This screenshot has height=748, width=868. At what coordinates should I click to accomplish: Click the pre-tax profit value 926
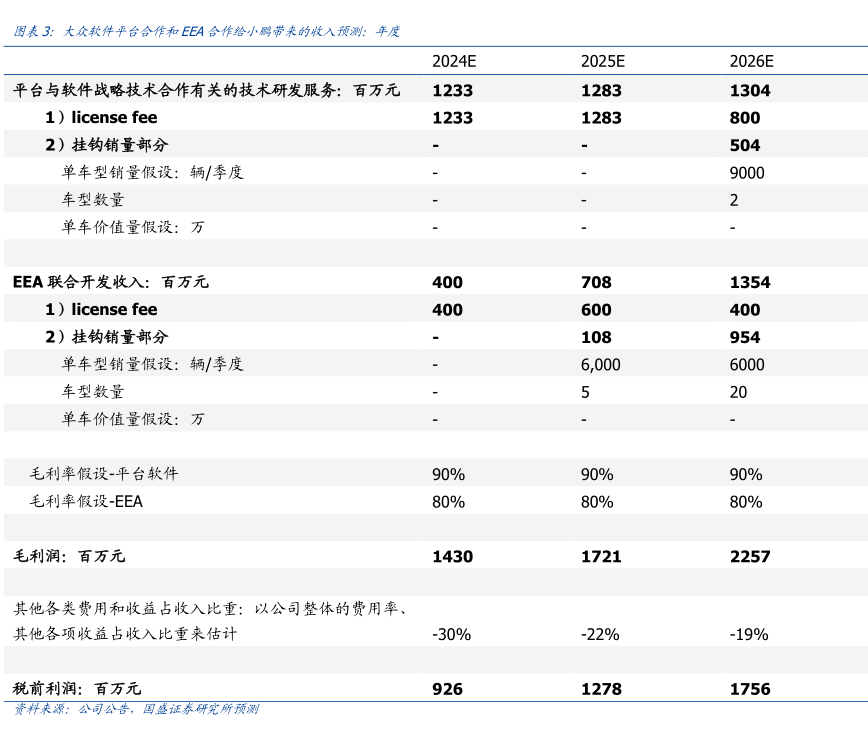447,689
